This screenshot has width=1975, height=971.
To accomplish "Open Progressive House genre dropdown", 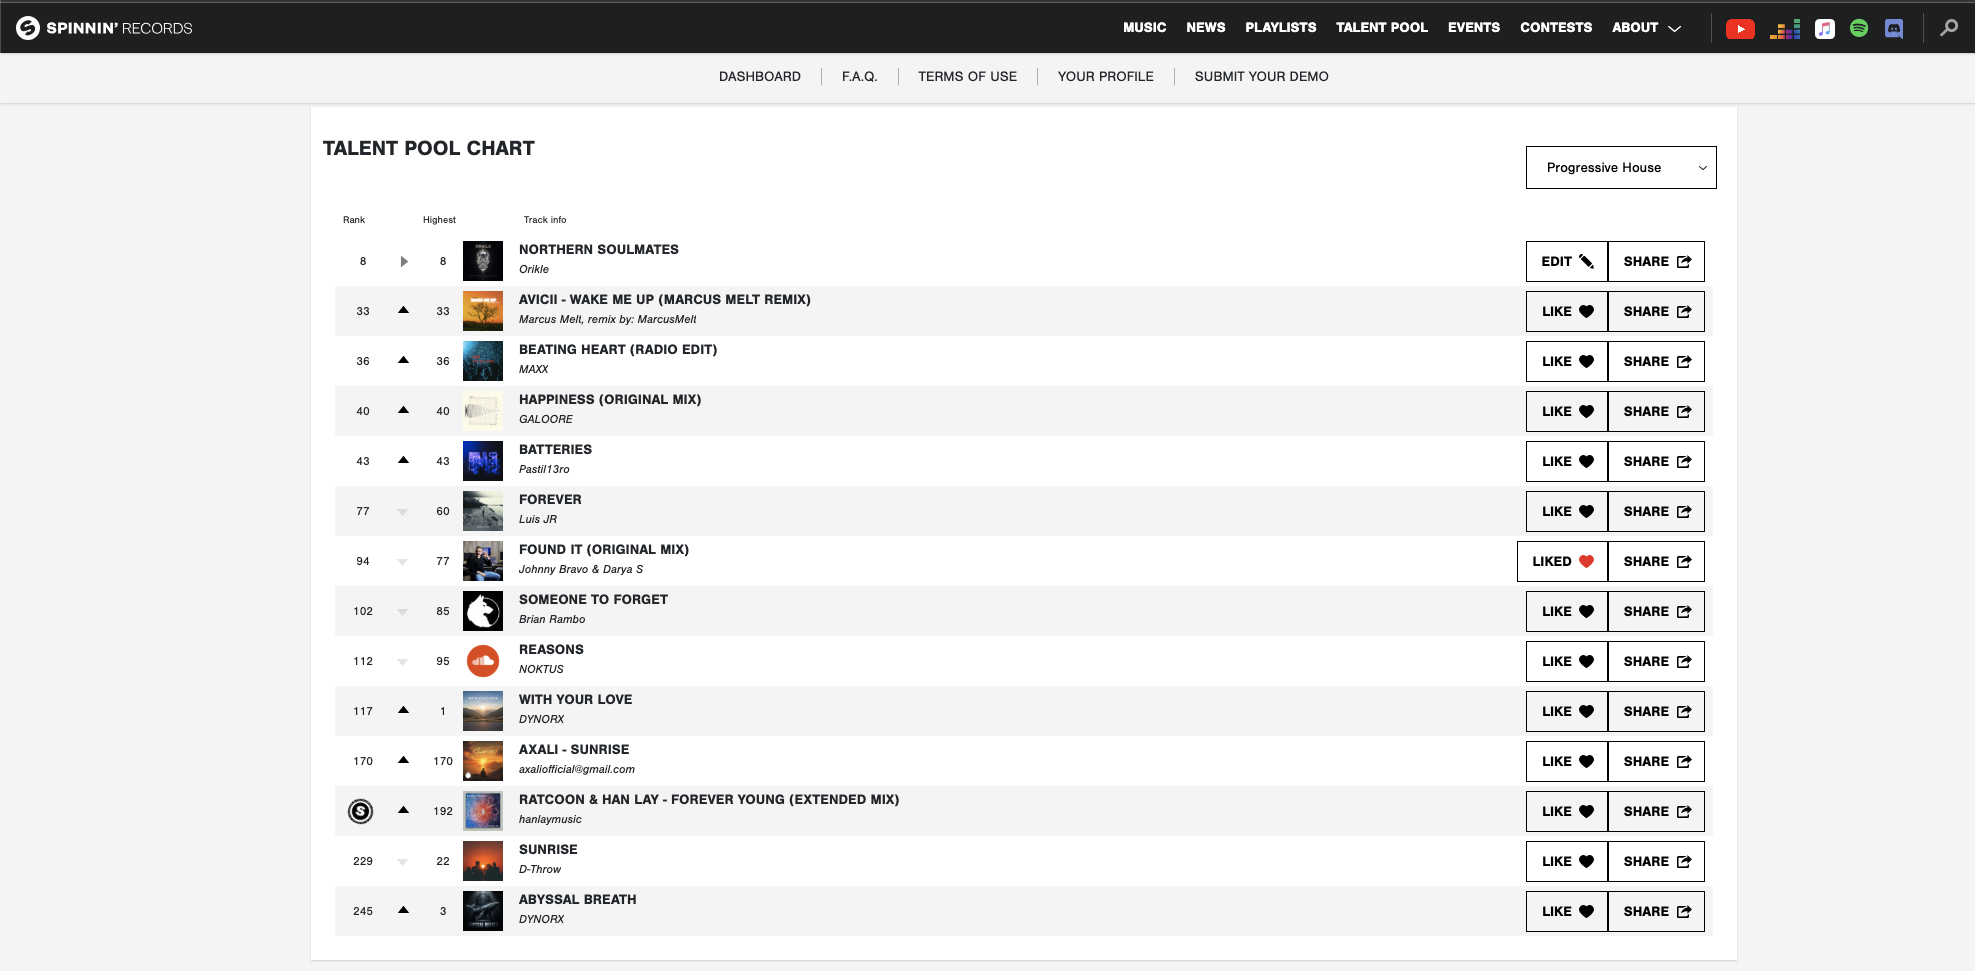I will [x=1621, y=167].
